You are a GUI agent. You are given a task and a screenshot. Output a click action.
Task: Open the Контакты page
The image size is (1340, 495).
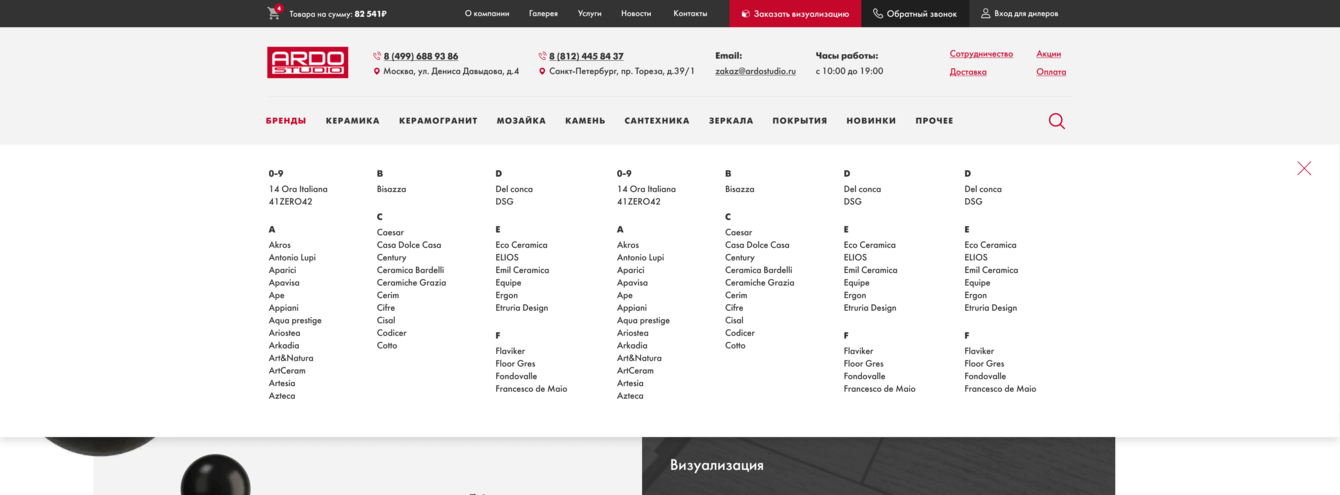[690, 13]
